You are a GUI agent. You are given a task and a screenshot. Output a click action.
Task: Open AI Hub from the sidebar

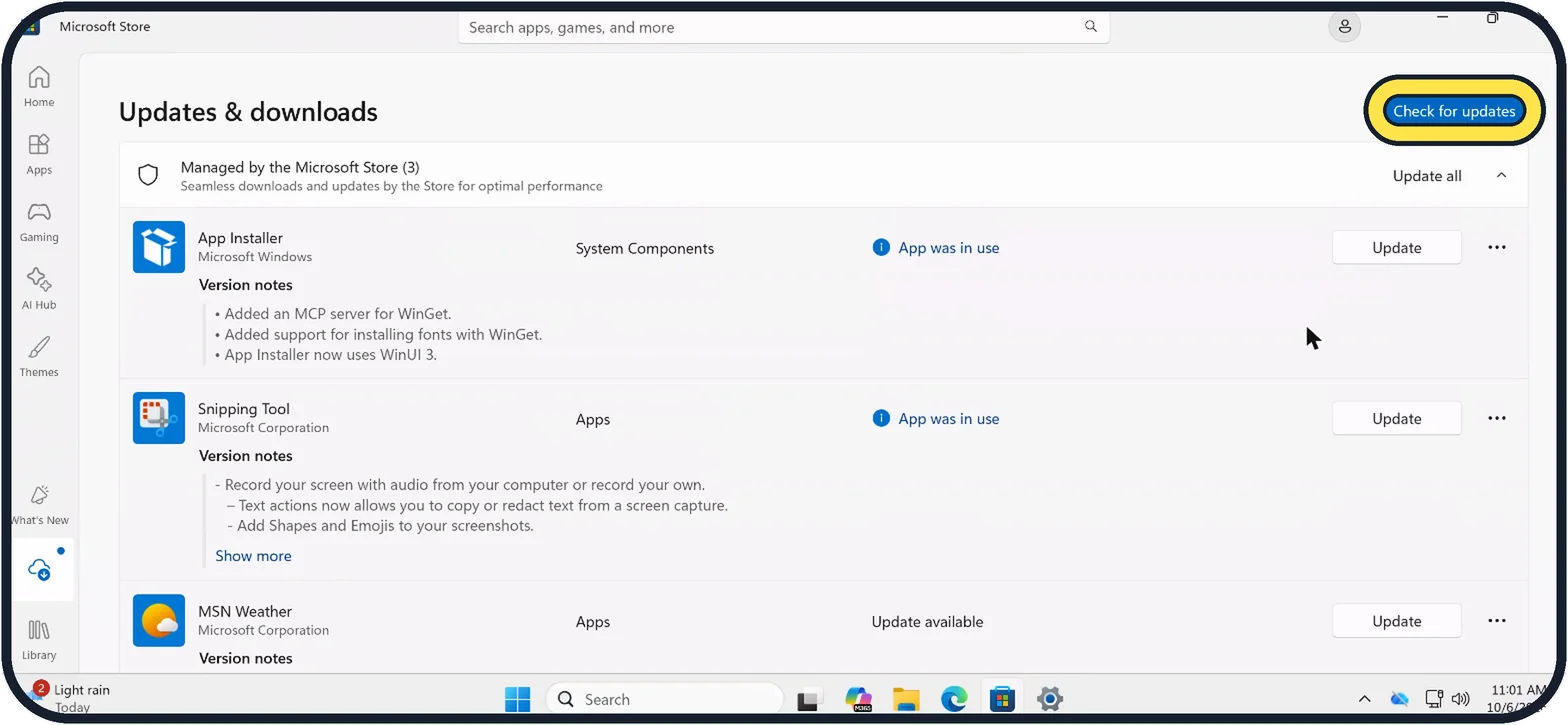click(x=39, y=289)
